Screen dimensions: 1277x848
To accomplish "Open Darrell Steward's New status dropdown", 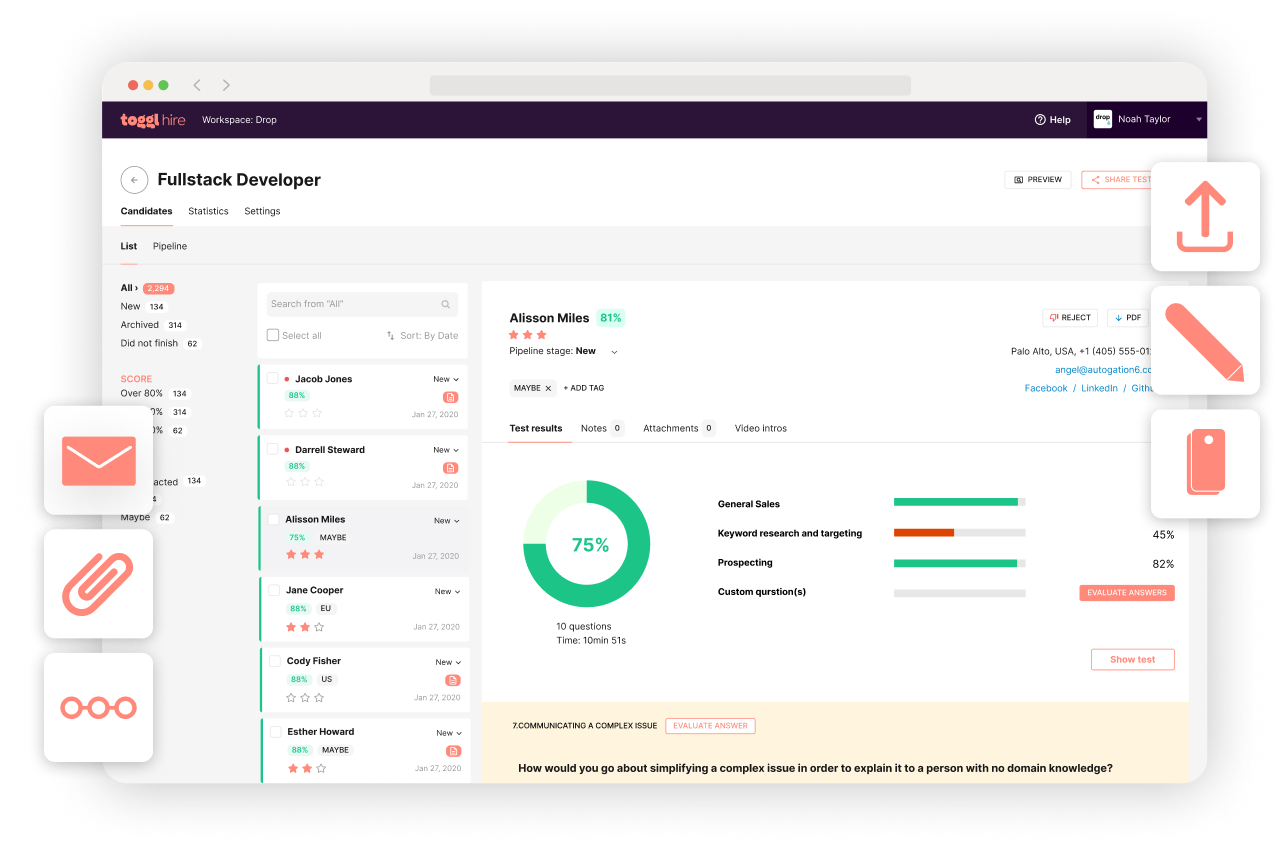I will pos(446,450).
